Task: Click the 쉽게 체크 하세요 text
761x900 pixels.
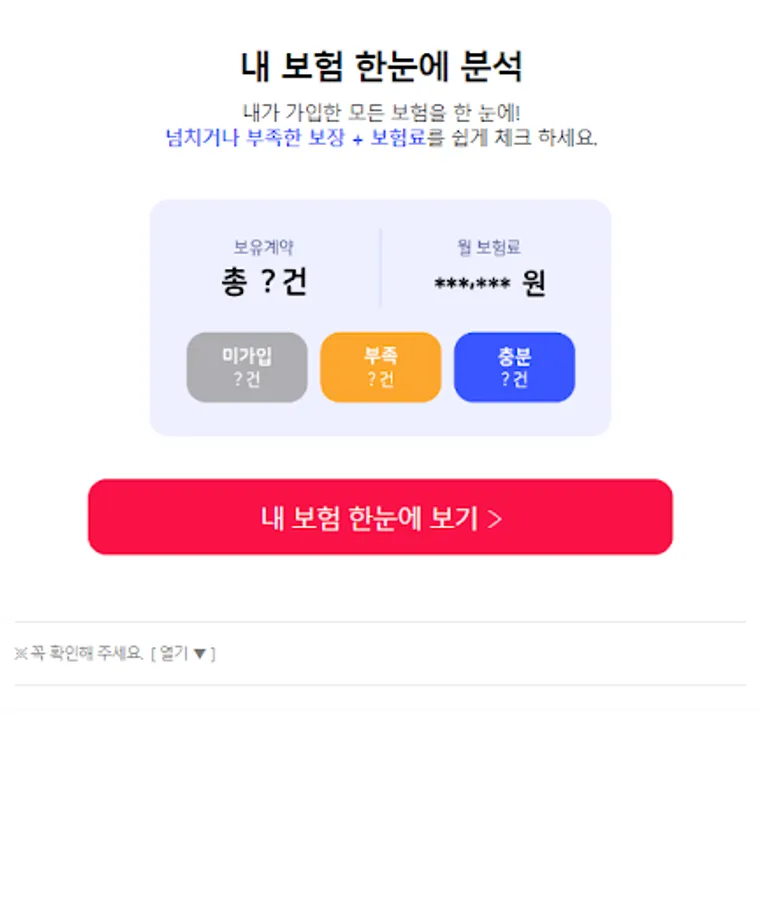Action: point(524,138)
